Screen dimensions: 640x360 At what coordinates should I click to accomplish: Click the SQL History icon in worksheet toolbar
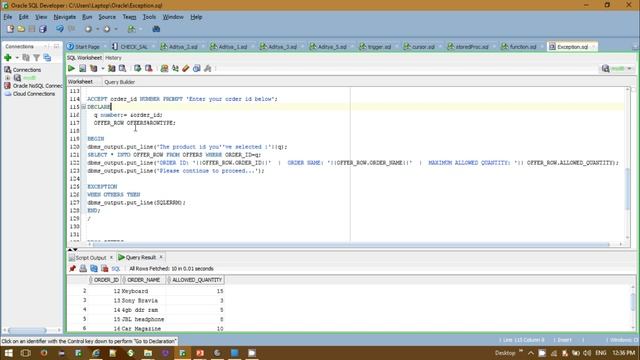pyautogui.click(x=197, y=69)
